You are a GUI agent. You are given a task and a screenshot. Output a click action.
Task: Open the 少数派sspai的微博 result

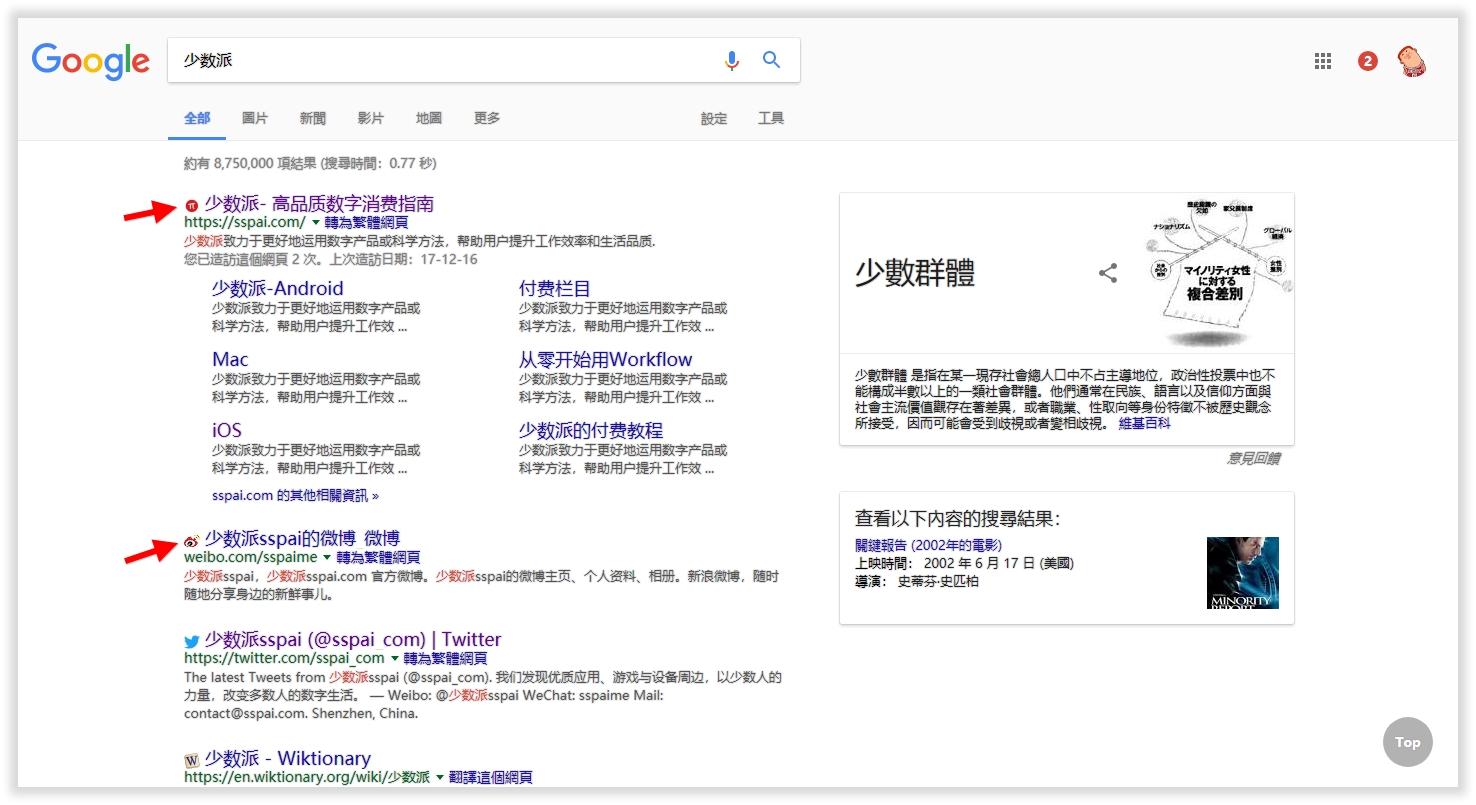[x=302, y=538]
